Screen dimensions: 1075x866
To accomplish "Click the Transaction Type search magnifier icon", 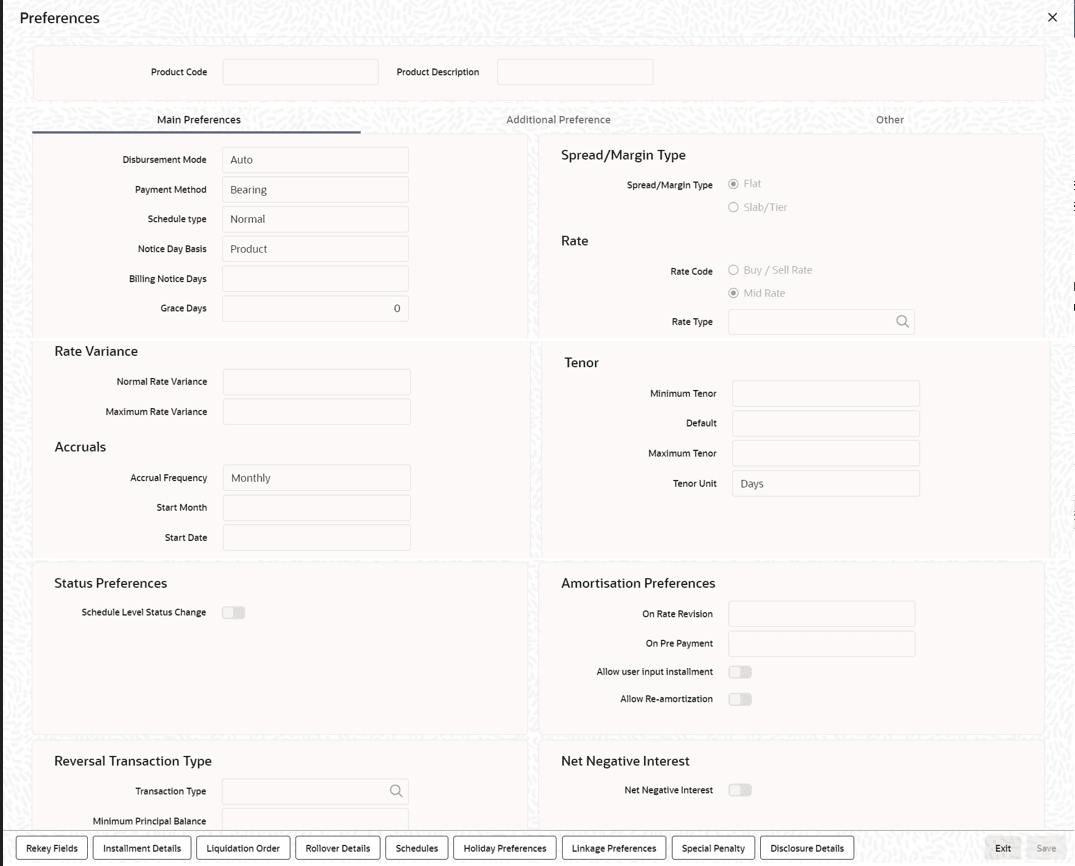I will [x=396, y=791].
